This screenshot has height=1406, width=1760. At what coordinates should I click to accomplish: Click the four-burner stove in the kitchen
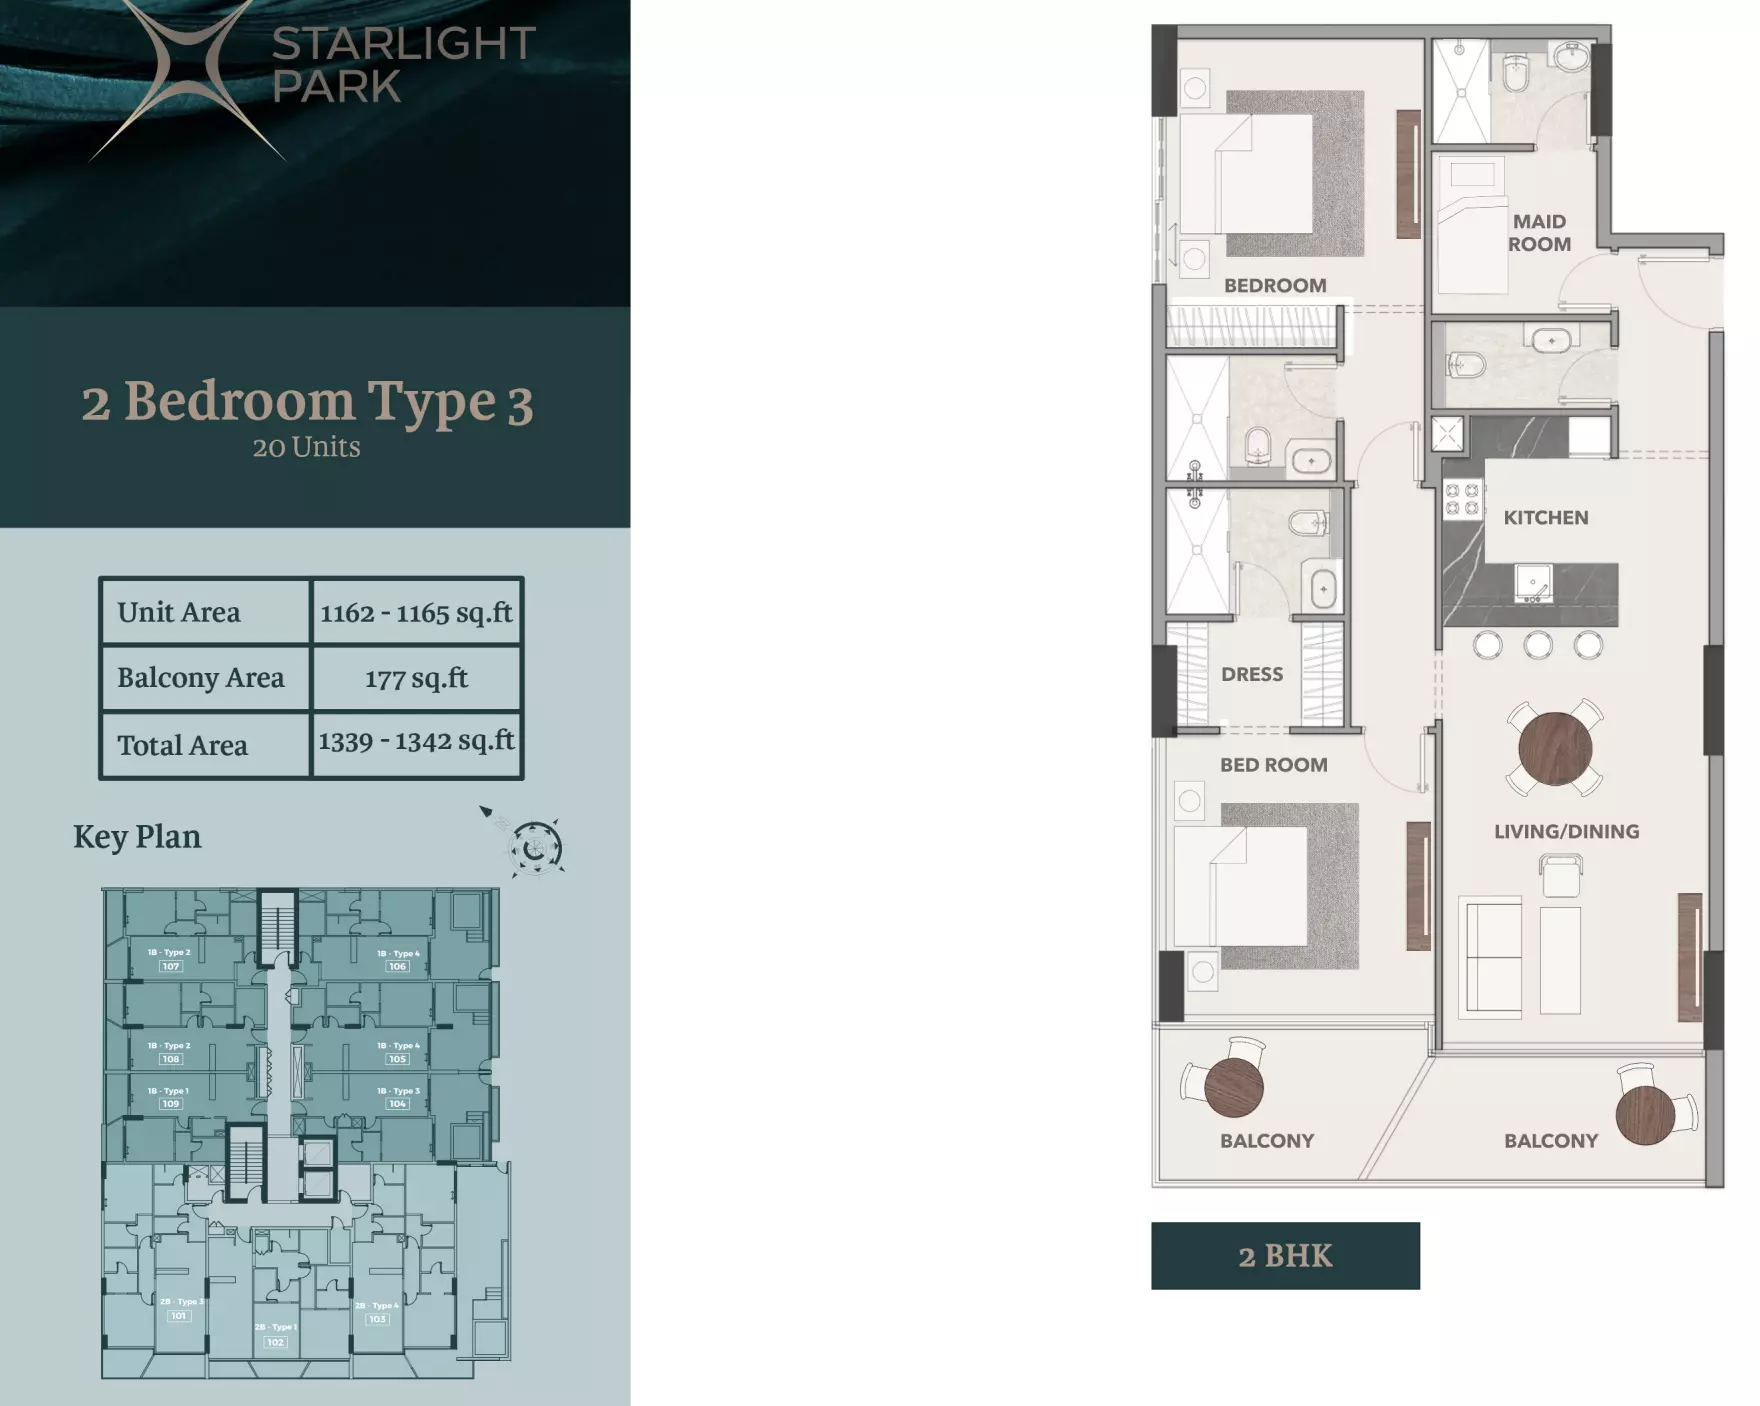click(1462, 500)
